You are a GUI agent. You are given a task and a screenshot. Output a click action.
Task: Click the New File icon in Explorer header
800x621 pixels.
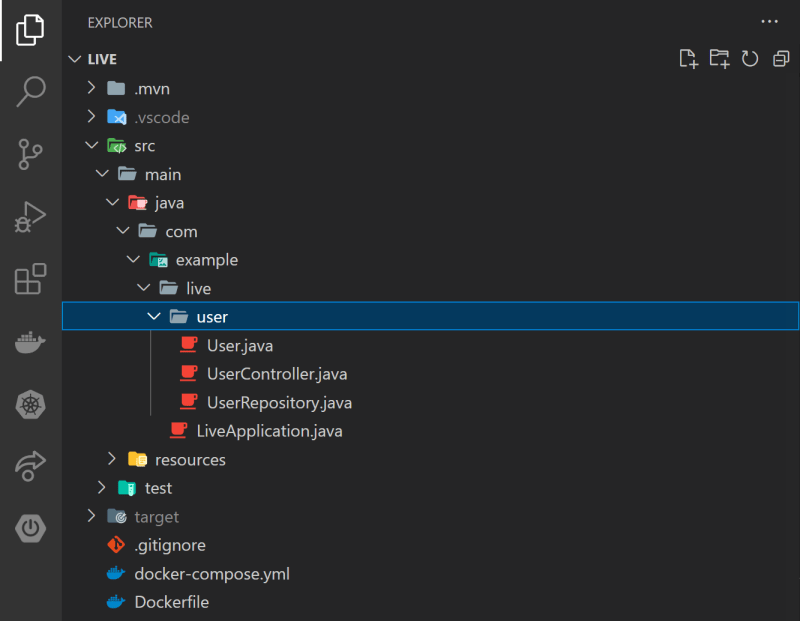pos(688,59)
